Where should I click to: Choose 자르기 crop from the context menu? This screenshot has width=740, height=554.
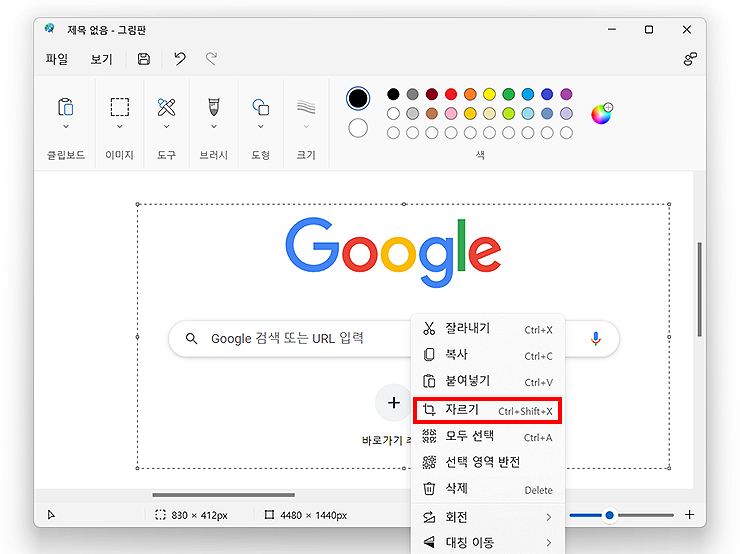coord(488,411)
